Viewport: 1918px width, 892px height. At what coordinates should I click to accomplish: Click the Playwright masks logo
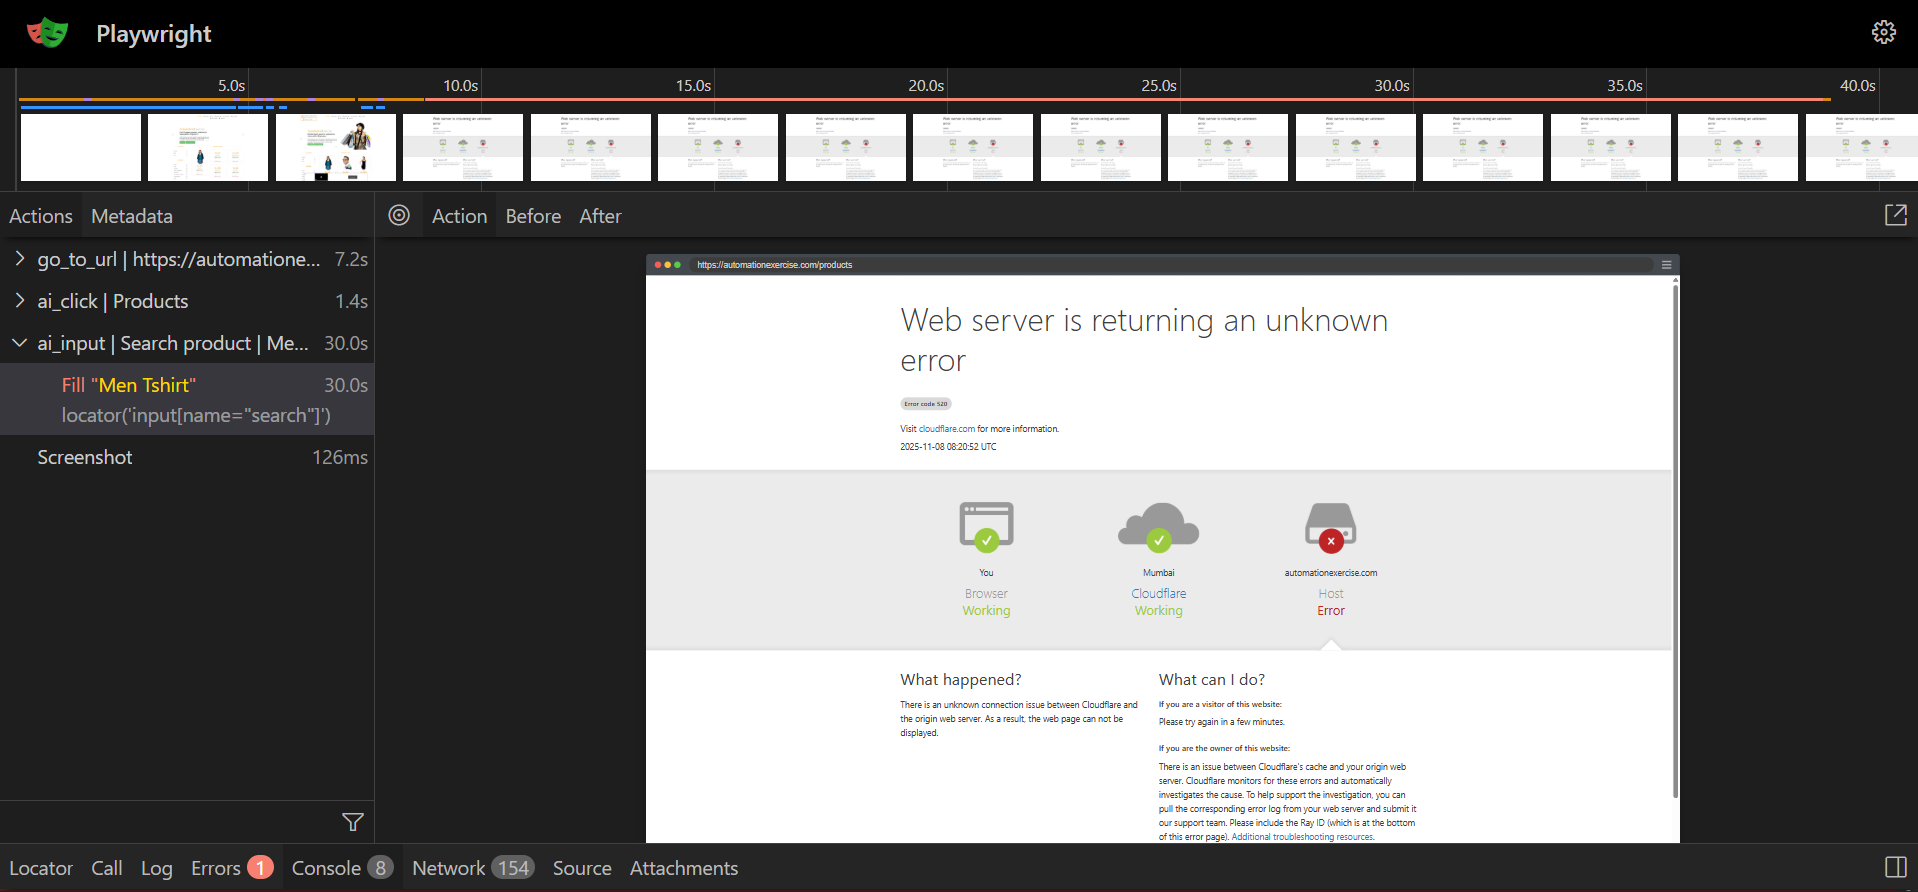click(47, 33)
